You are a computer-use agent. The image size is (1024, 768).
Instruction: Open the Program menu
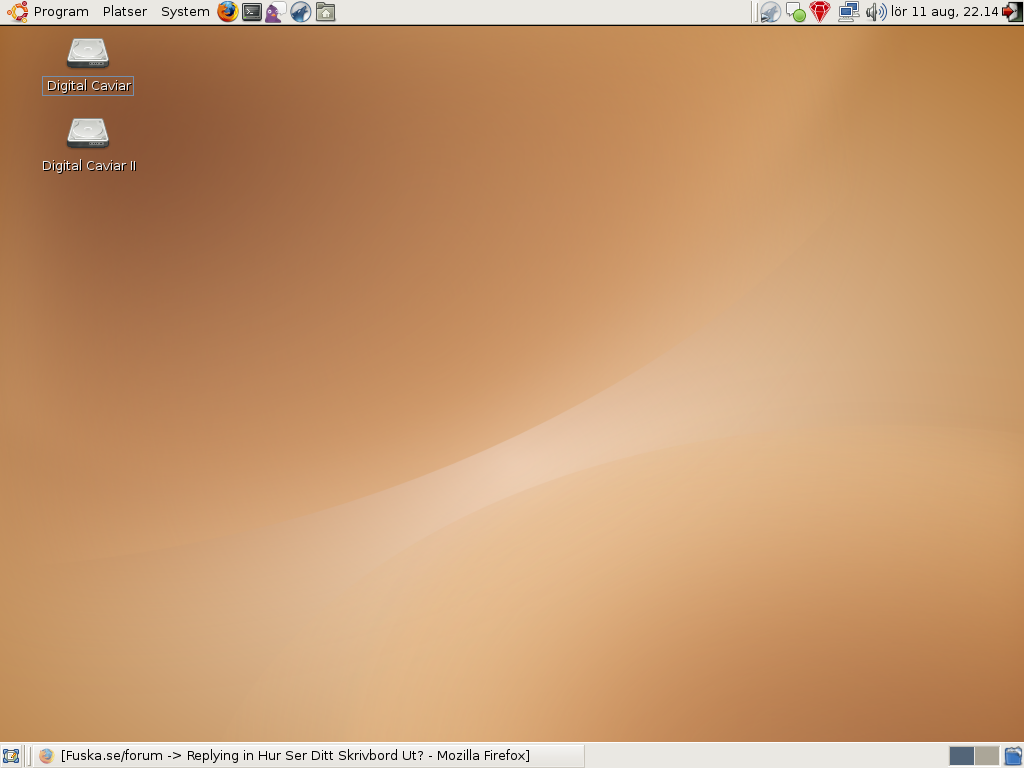[x=61, y=12]
